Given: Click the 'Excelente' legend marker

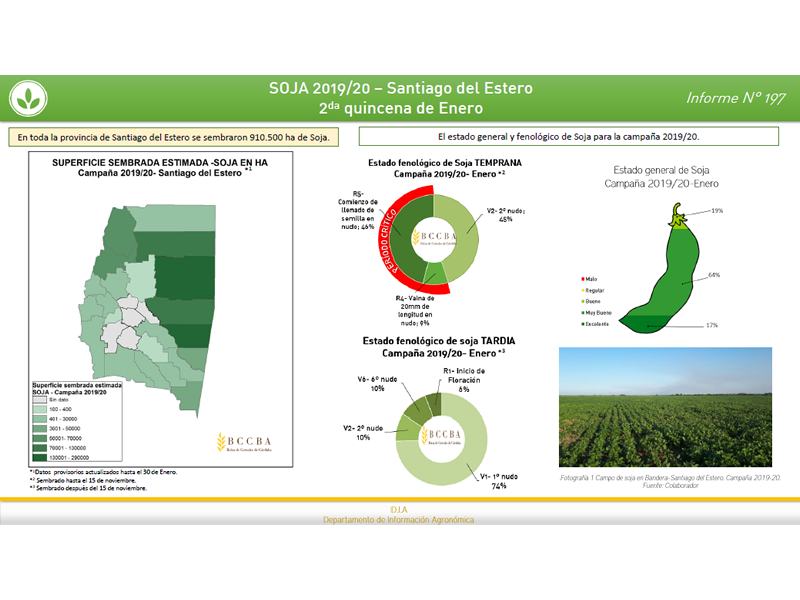Looking at the screenshot, I should (x=583, y=324).
